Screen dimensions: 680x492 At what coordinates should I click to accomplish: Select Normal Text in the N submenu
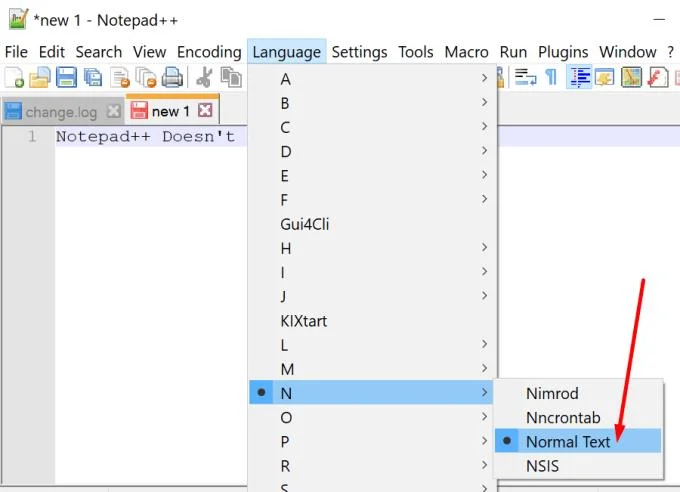[x=579, y=441]
